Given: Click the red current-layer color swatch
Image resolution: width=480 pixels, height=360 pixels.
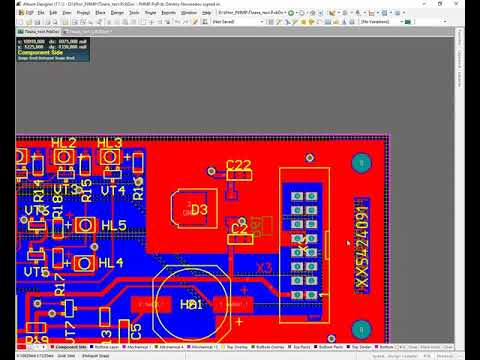Looking at the screenshot, I should click(x=21, y=347).
